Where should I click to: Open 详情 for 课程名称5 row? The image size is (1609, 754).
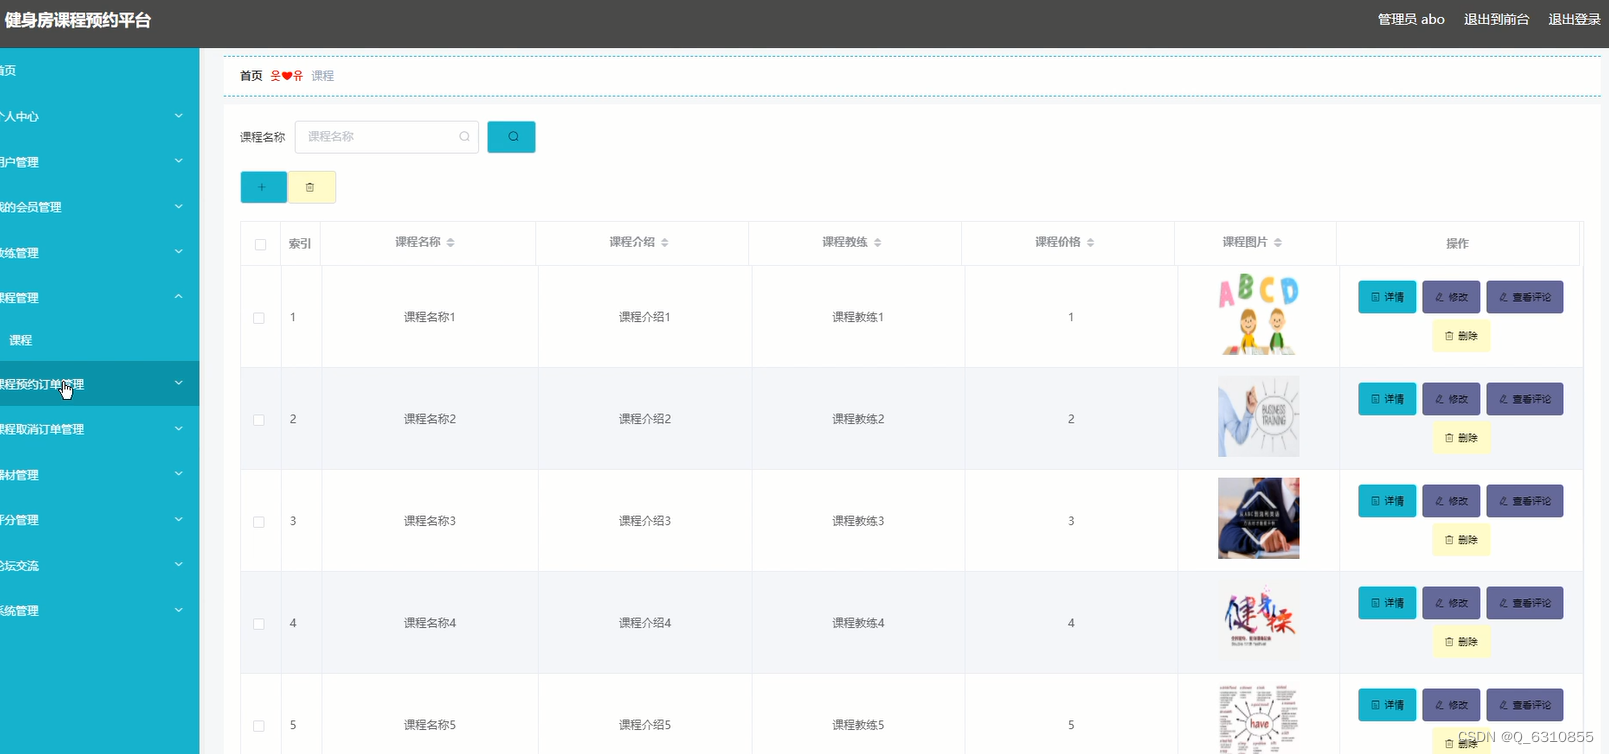(x=1387, y=705)
